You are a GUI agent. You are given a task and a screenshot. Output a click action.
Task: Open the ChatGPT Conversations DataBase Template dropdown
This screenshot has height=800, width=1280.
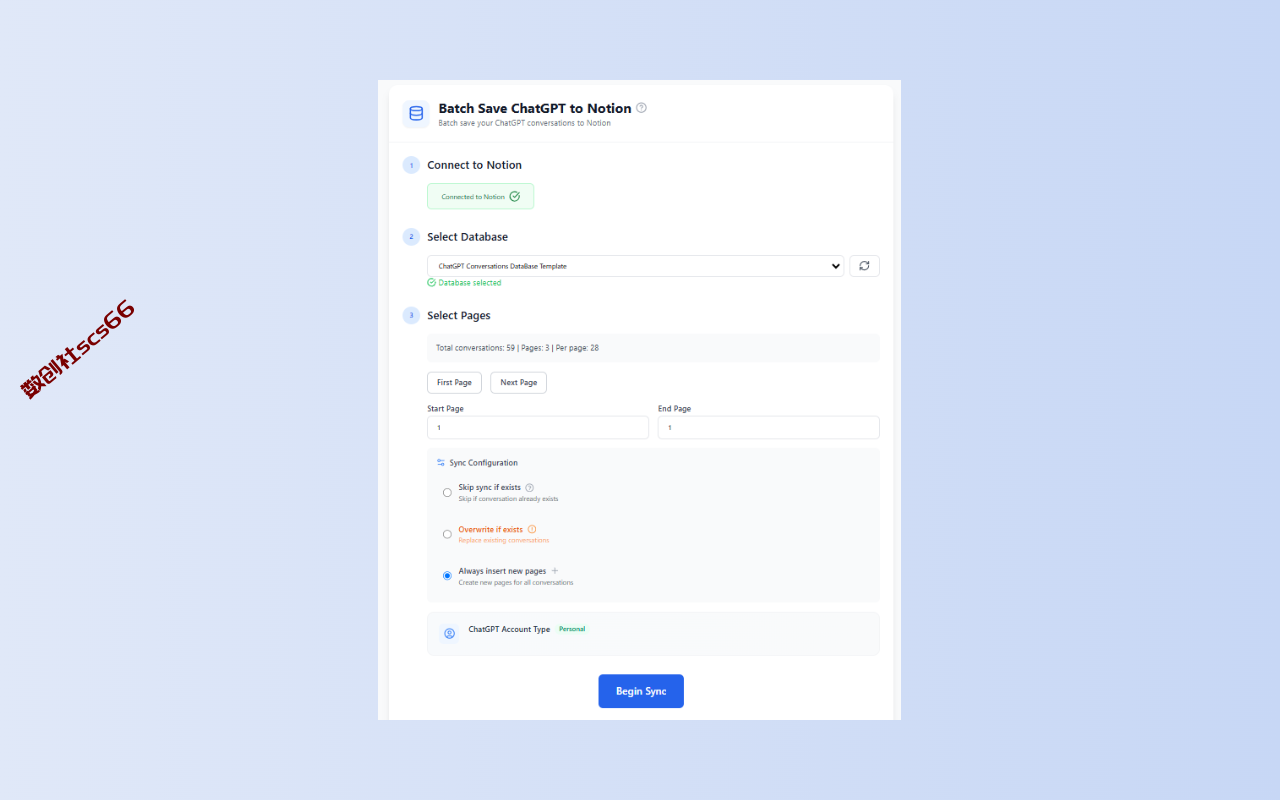point(635,266)
